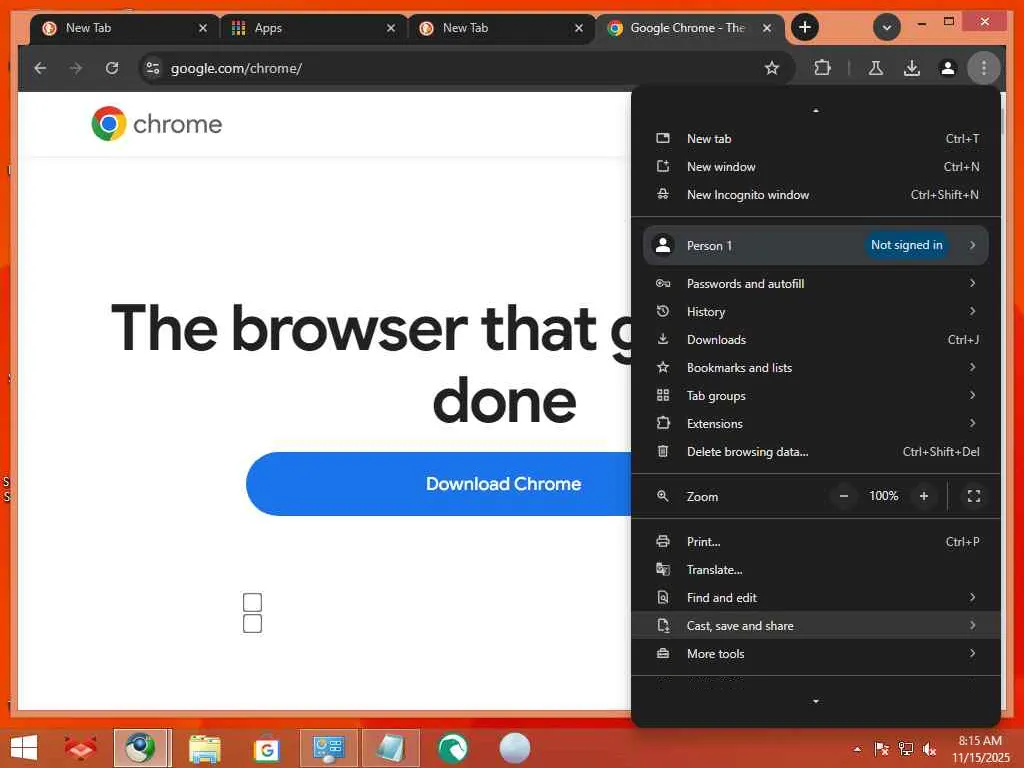This screenshot has width=1024, height=768.
Task: Open Downloads from the menu
Action: click(816, 340)
